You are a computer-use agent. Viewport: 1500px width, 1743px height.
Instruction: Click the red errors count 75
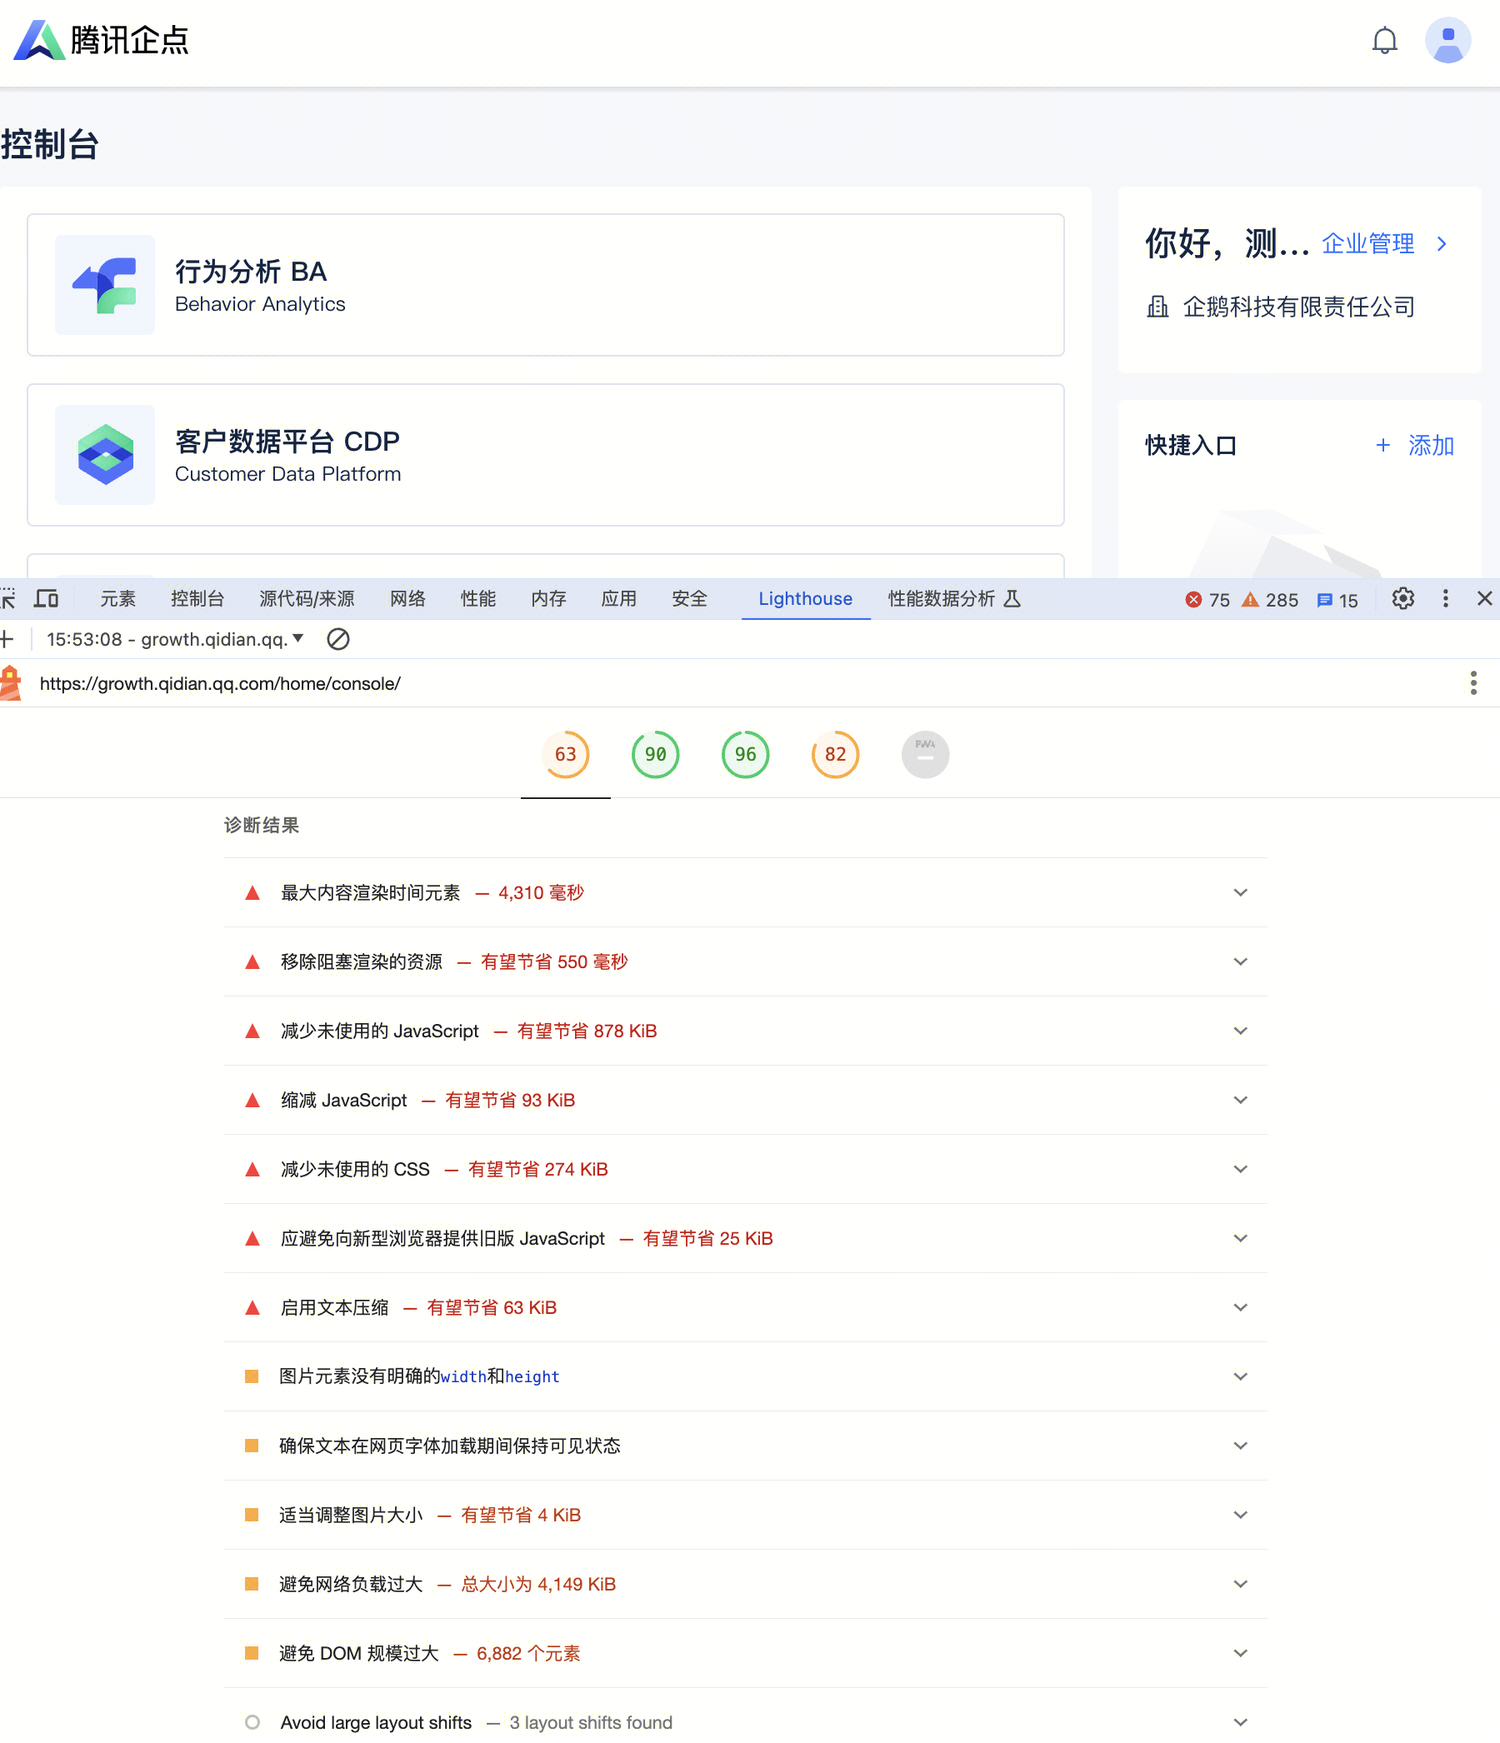pyautogui.click(x=1207, y=600)
